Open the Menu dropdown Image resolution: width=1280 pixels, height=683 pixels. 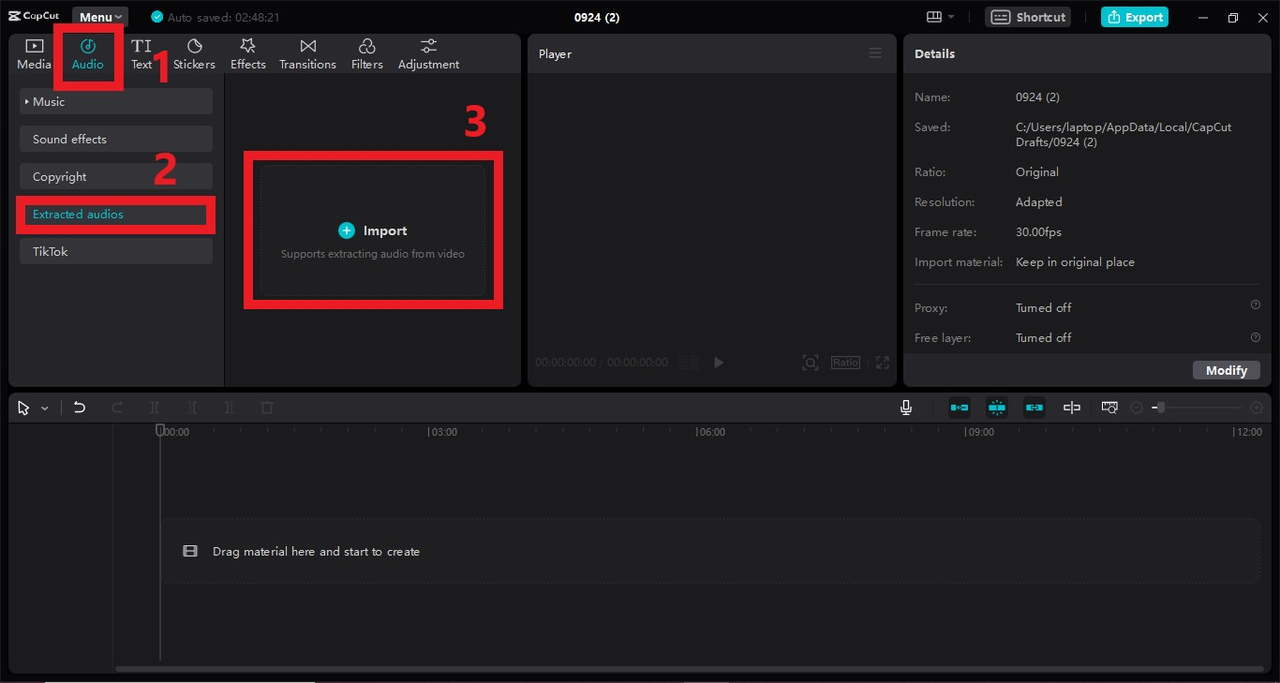(x=100, y=17)
